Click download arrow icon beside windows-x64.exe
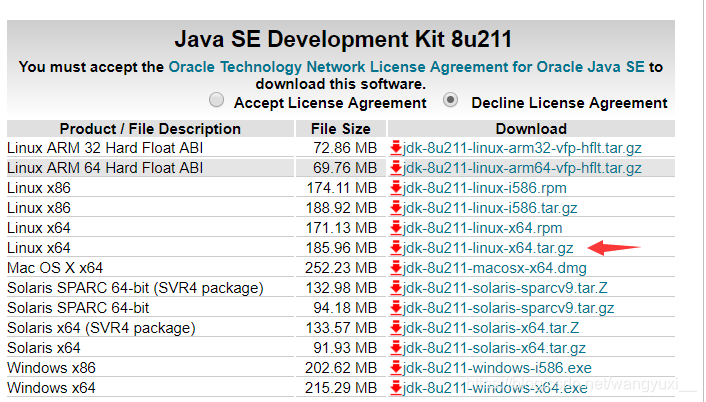 [x=396, y=388]
